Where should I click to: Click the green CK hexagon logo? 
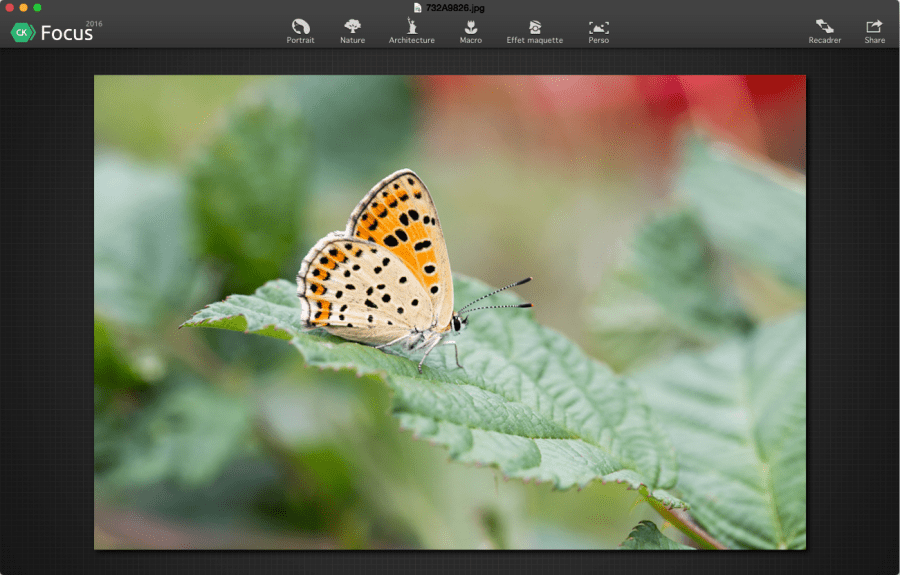[x=22, y=33]
